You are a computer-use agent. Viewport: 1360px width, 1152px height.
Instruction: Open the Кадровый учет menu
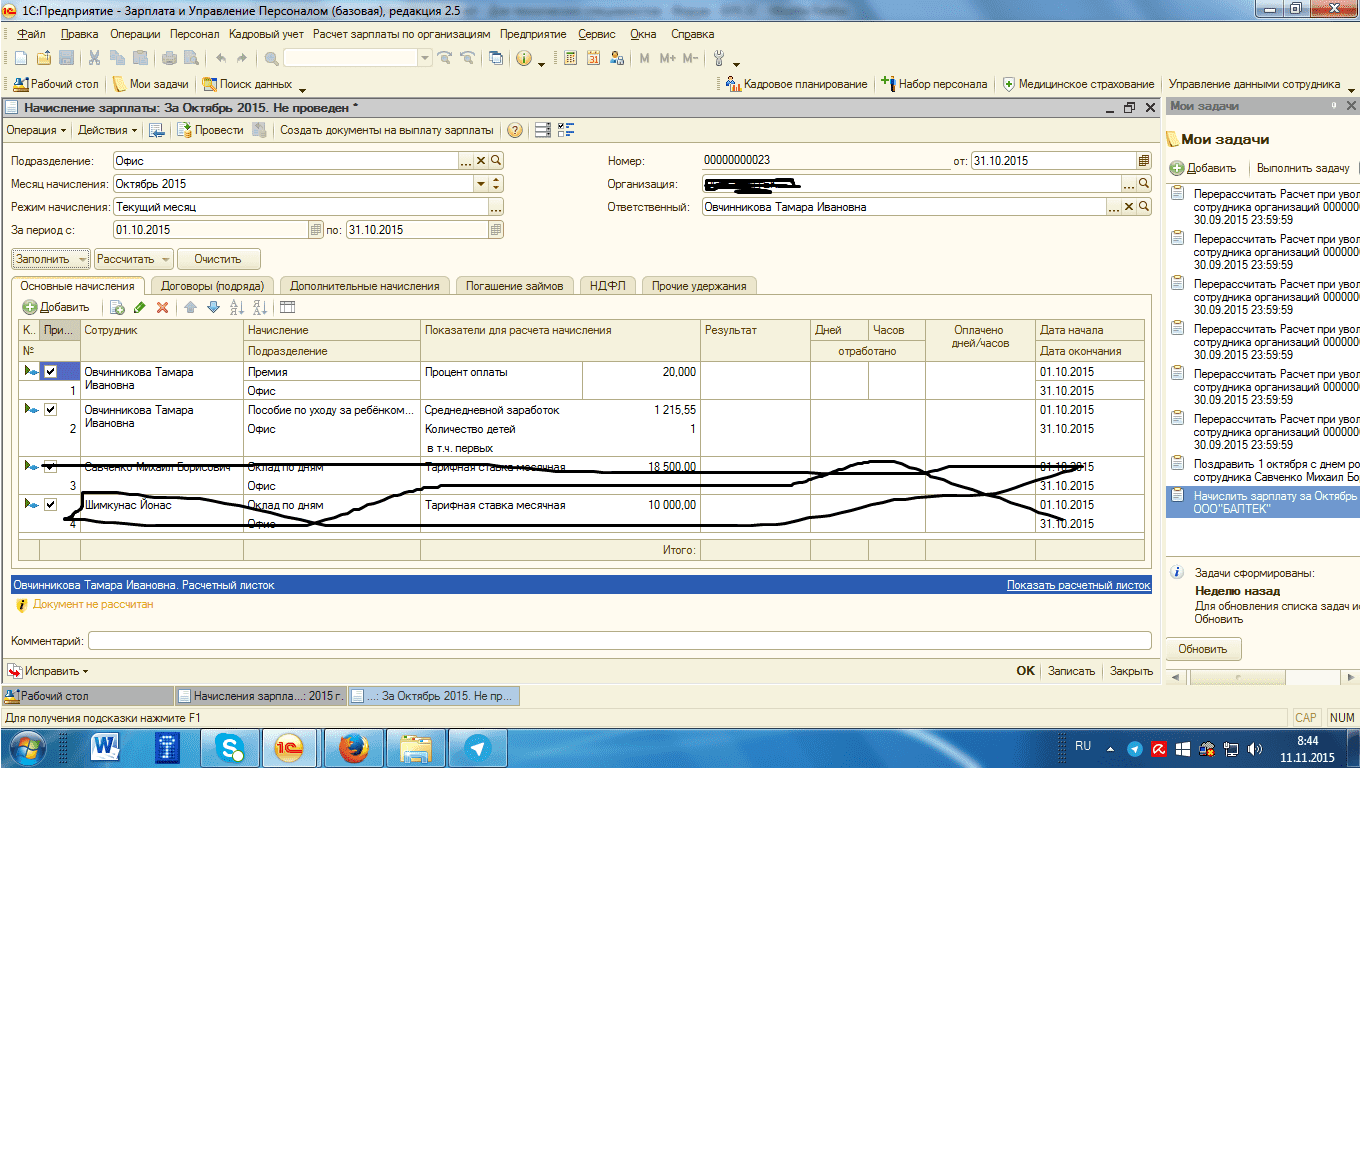tap(266, 34)
